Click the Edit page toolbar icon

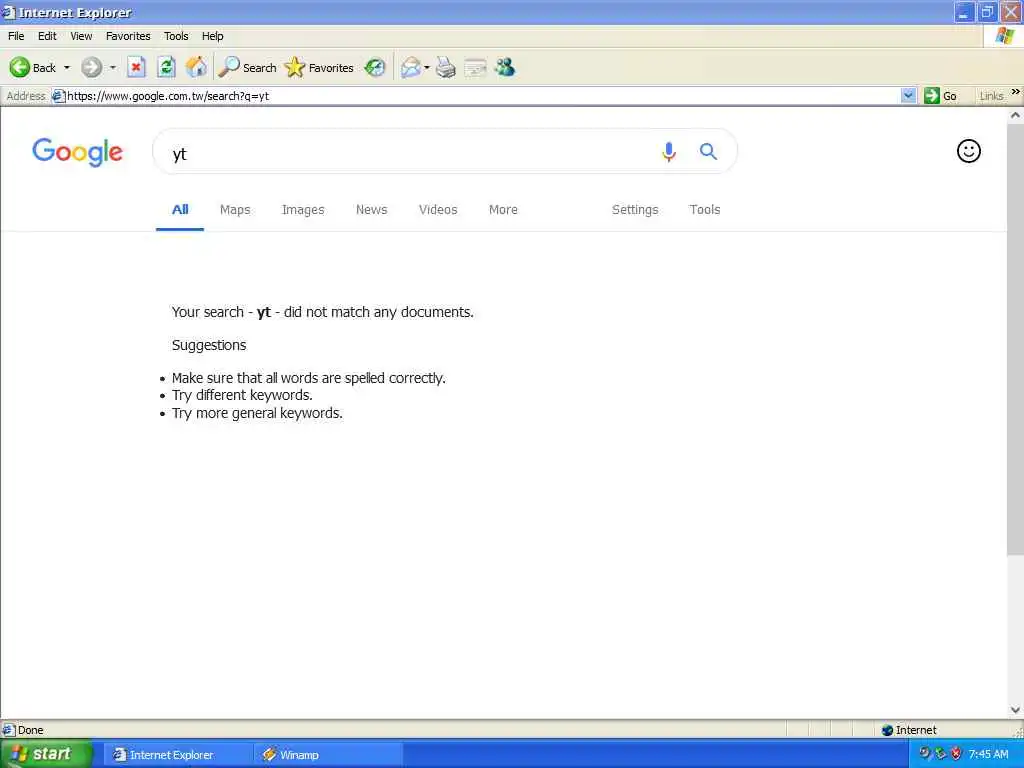[x=475, y=67]
